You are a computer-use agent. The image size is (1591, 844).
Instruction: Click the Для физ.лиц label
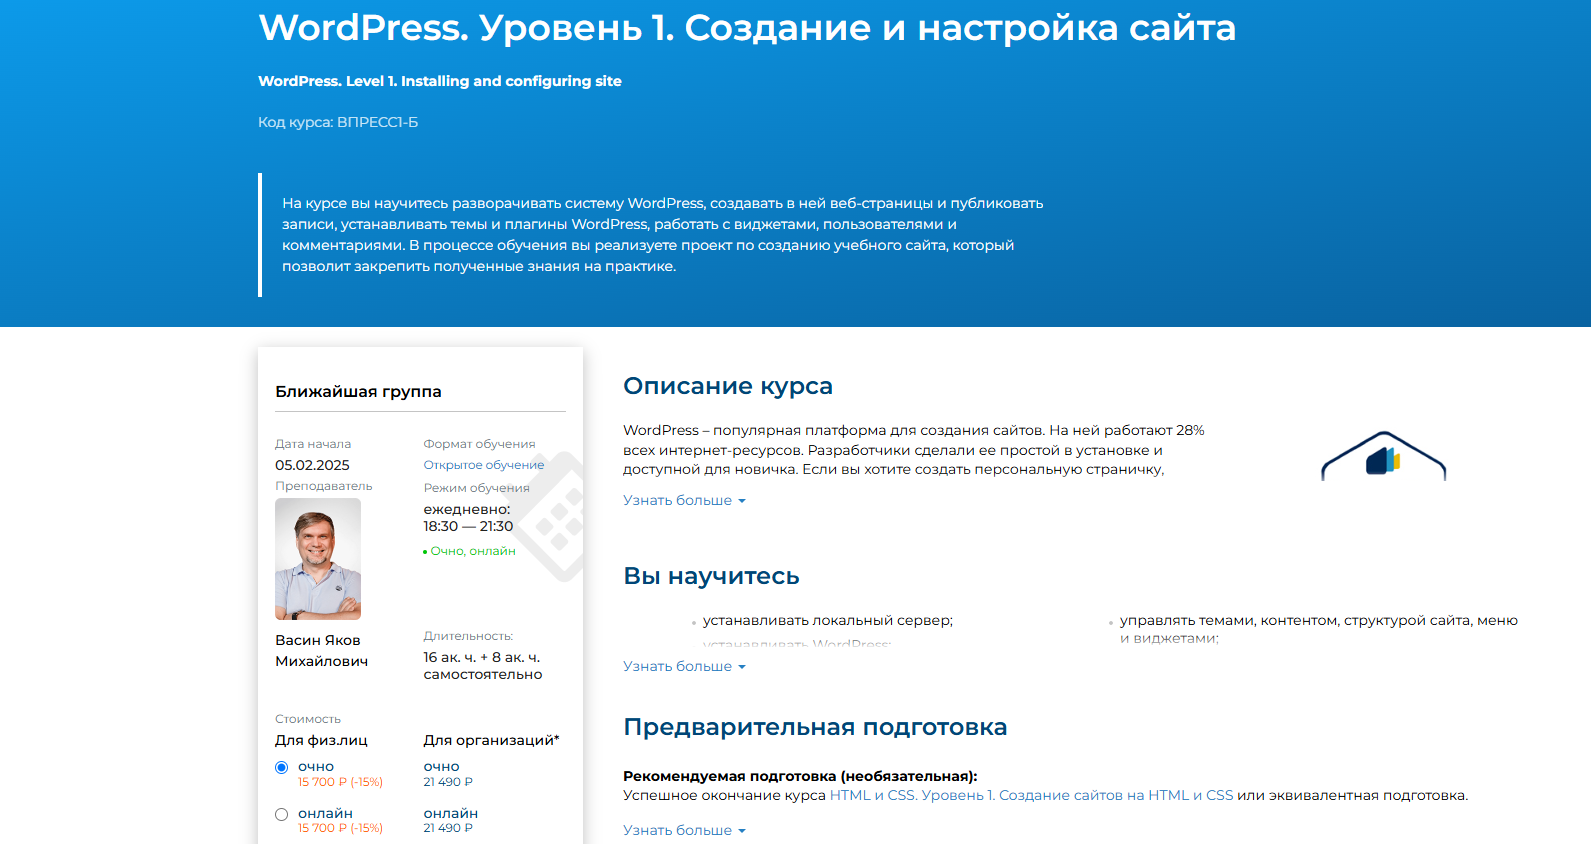[x=321, y=740]
